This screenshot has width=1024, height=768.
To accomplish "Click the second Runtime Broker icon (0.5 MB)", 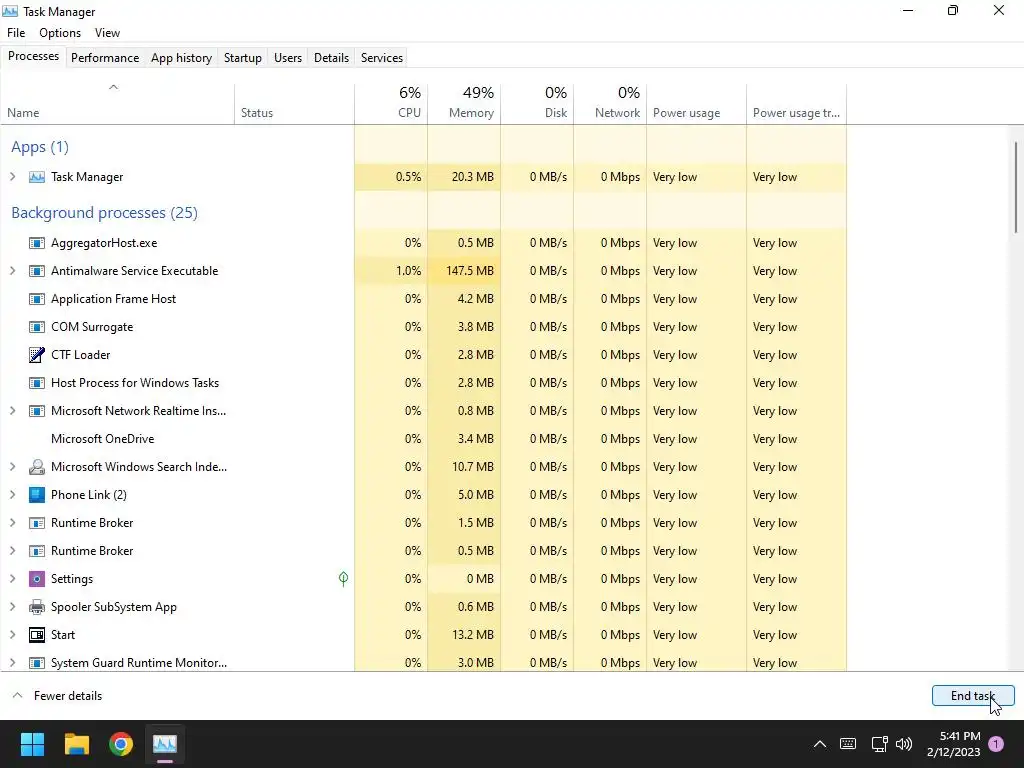I will tap(37, 551).
